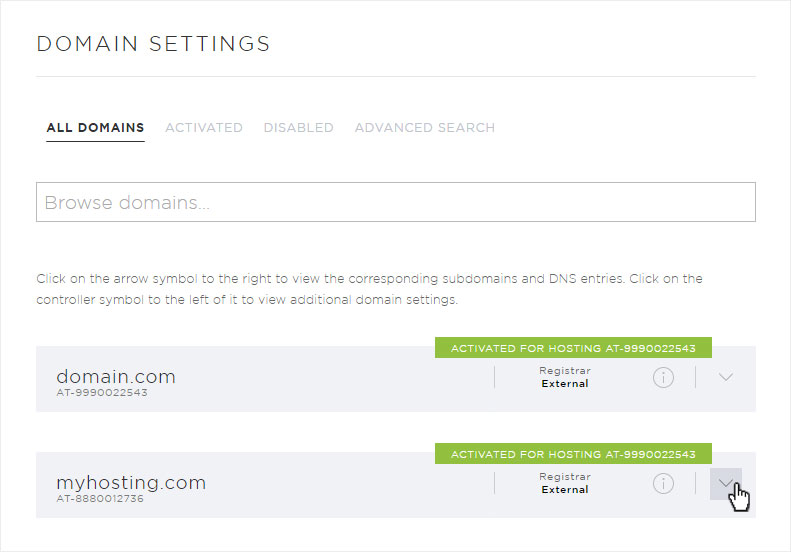Focus the Browse domains search field
This screenshot has width=791, height=552.
click(396, 202)
